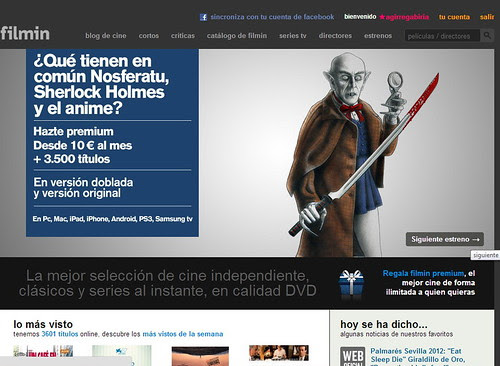The image size is (500, 366).
Task: Focus the películas / directores search field
Action: pos(442,36)
